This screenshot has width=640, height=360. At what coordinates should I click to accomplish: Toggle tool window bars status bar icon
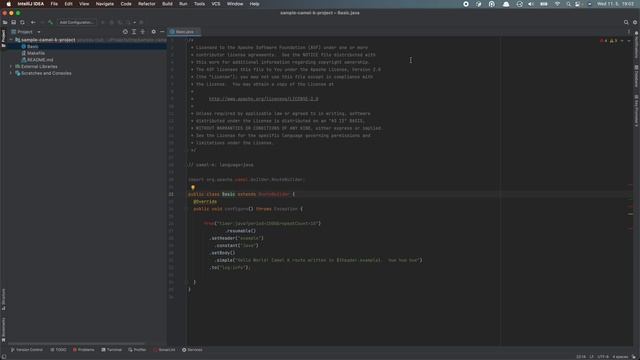coord(4,357)
